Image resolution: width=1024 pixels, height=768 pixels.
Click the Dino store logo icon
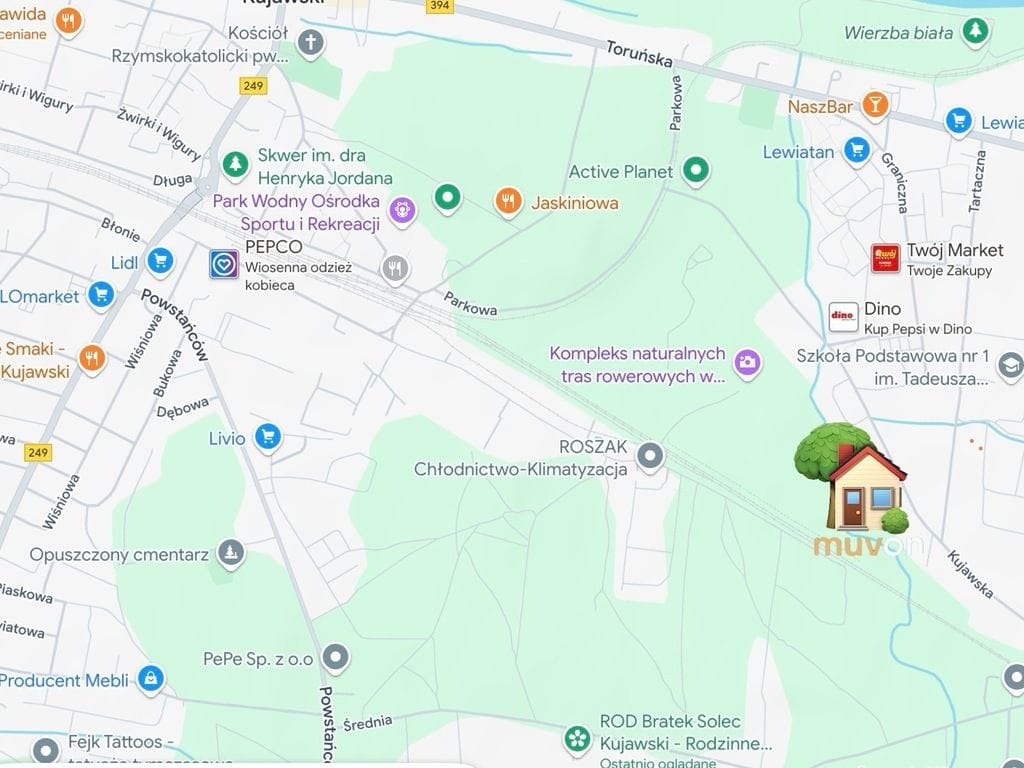pyautogui.click(x=843, y=317)
